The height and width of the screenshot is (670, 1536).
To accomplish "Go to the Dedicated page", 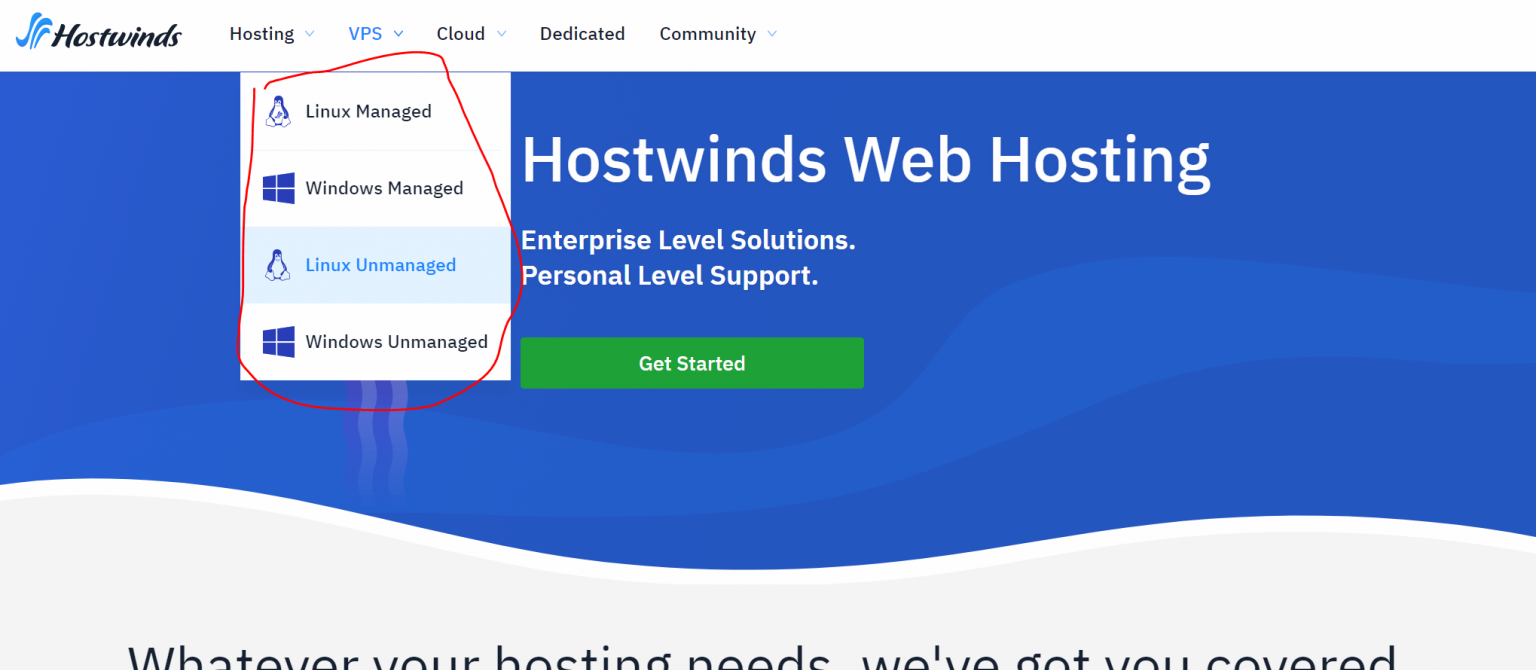I will click(x=582, y=34).
